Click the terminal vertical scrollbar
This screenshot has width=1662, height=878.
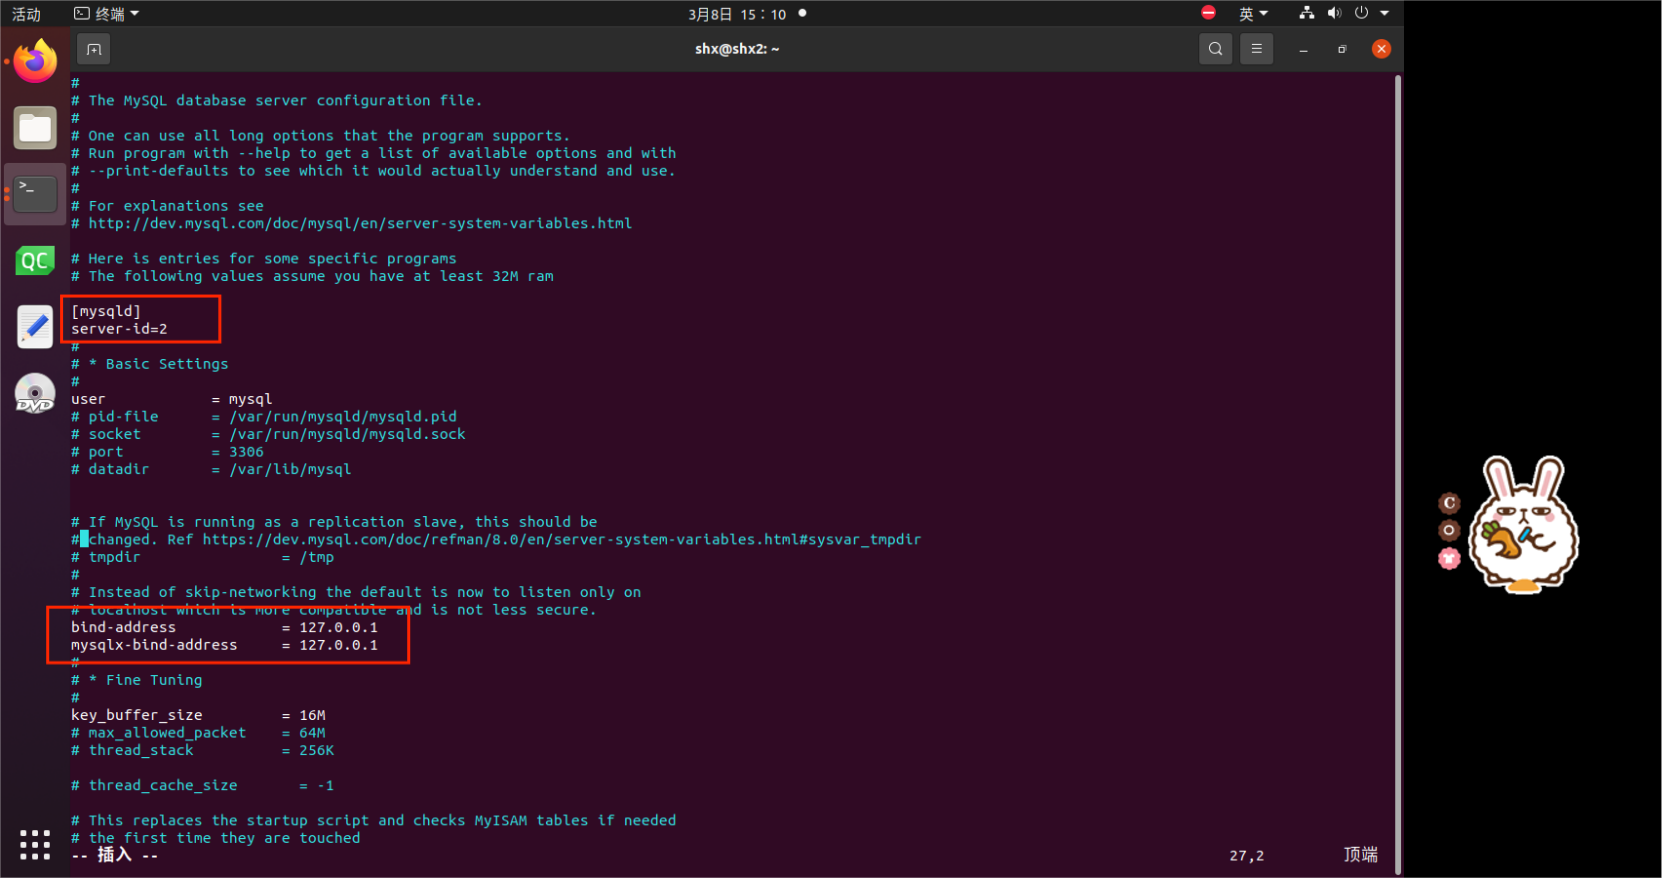tap(1397, 470)
